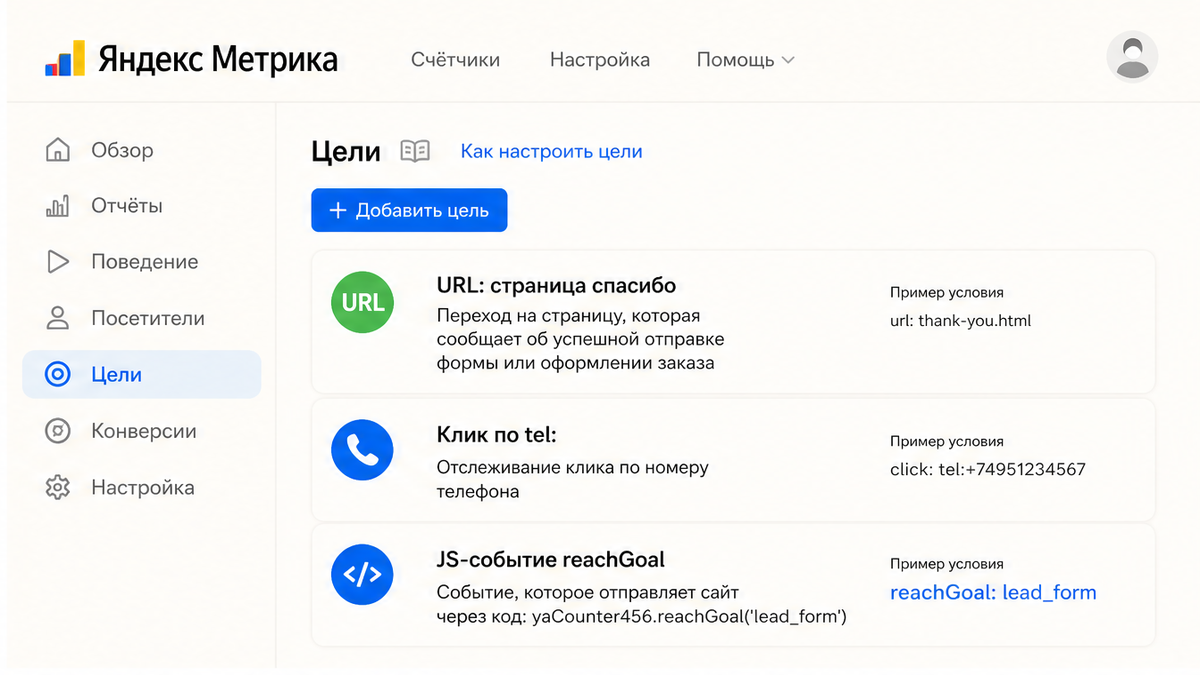Open sidebar Настройка section
Viewport: 1200px width, 675px height.
point(141,488)
